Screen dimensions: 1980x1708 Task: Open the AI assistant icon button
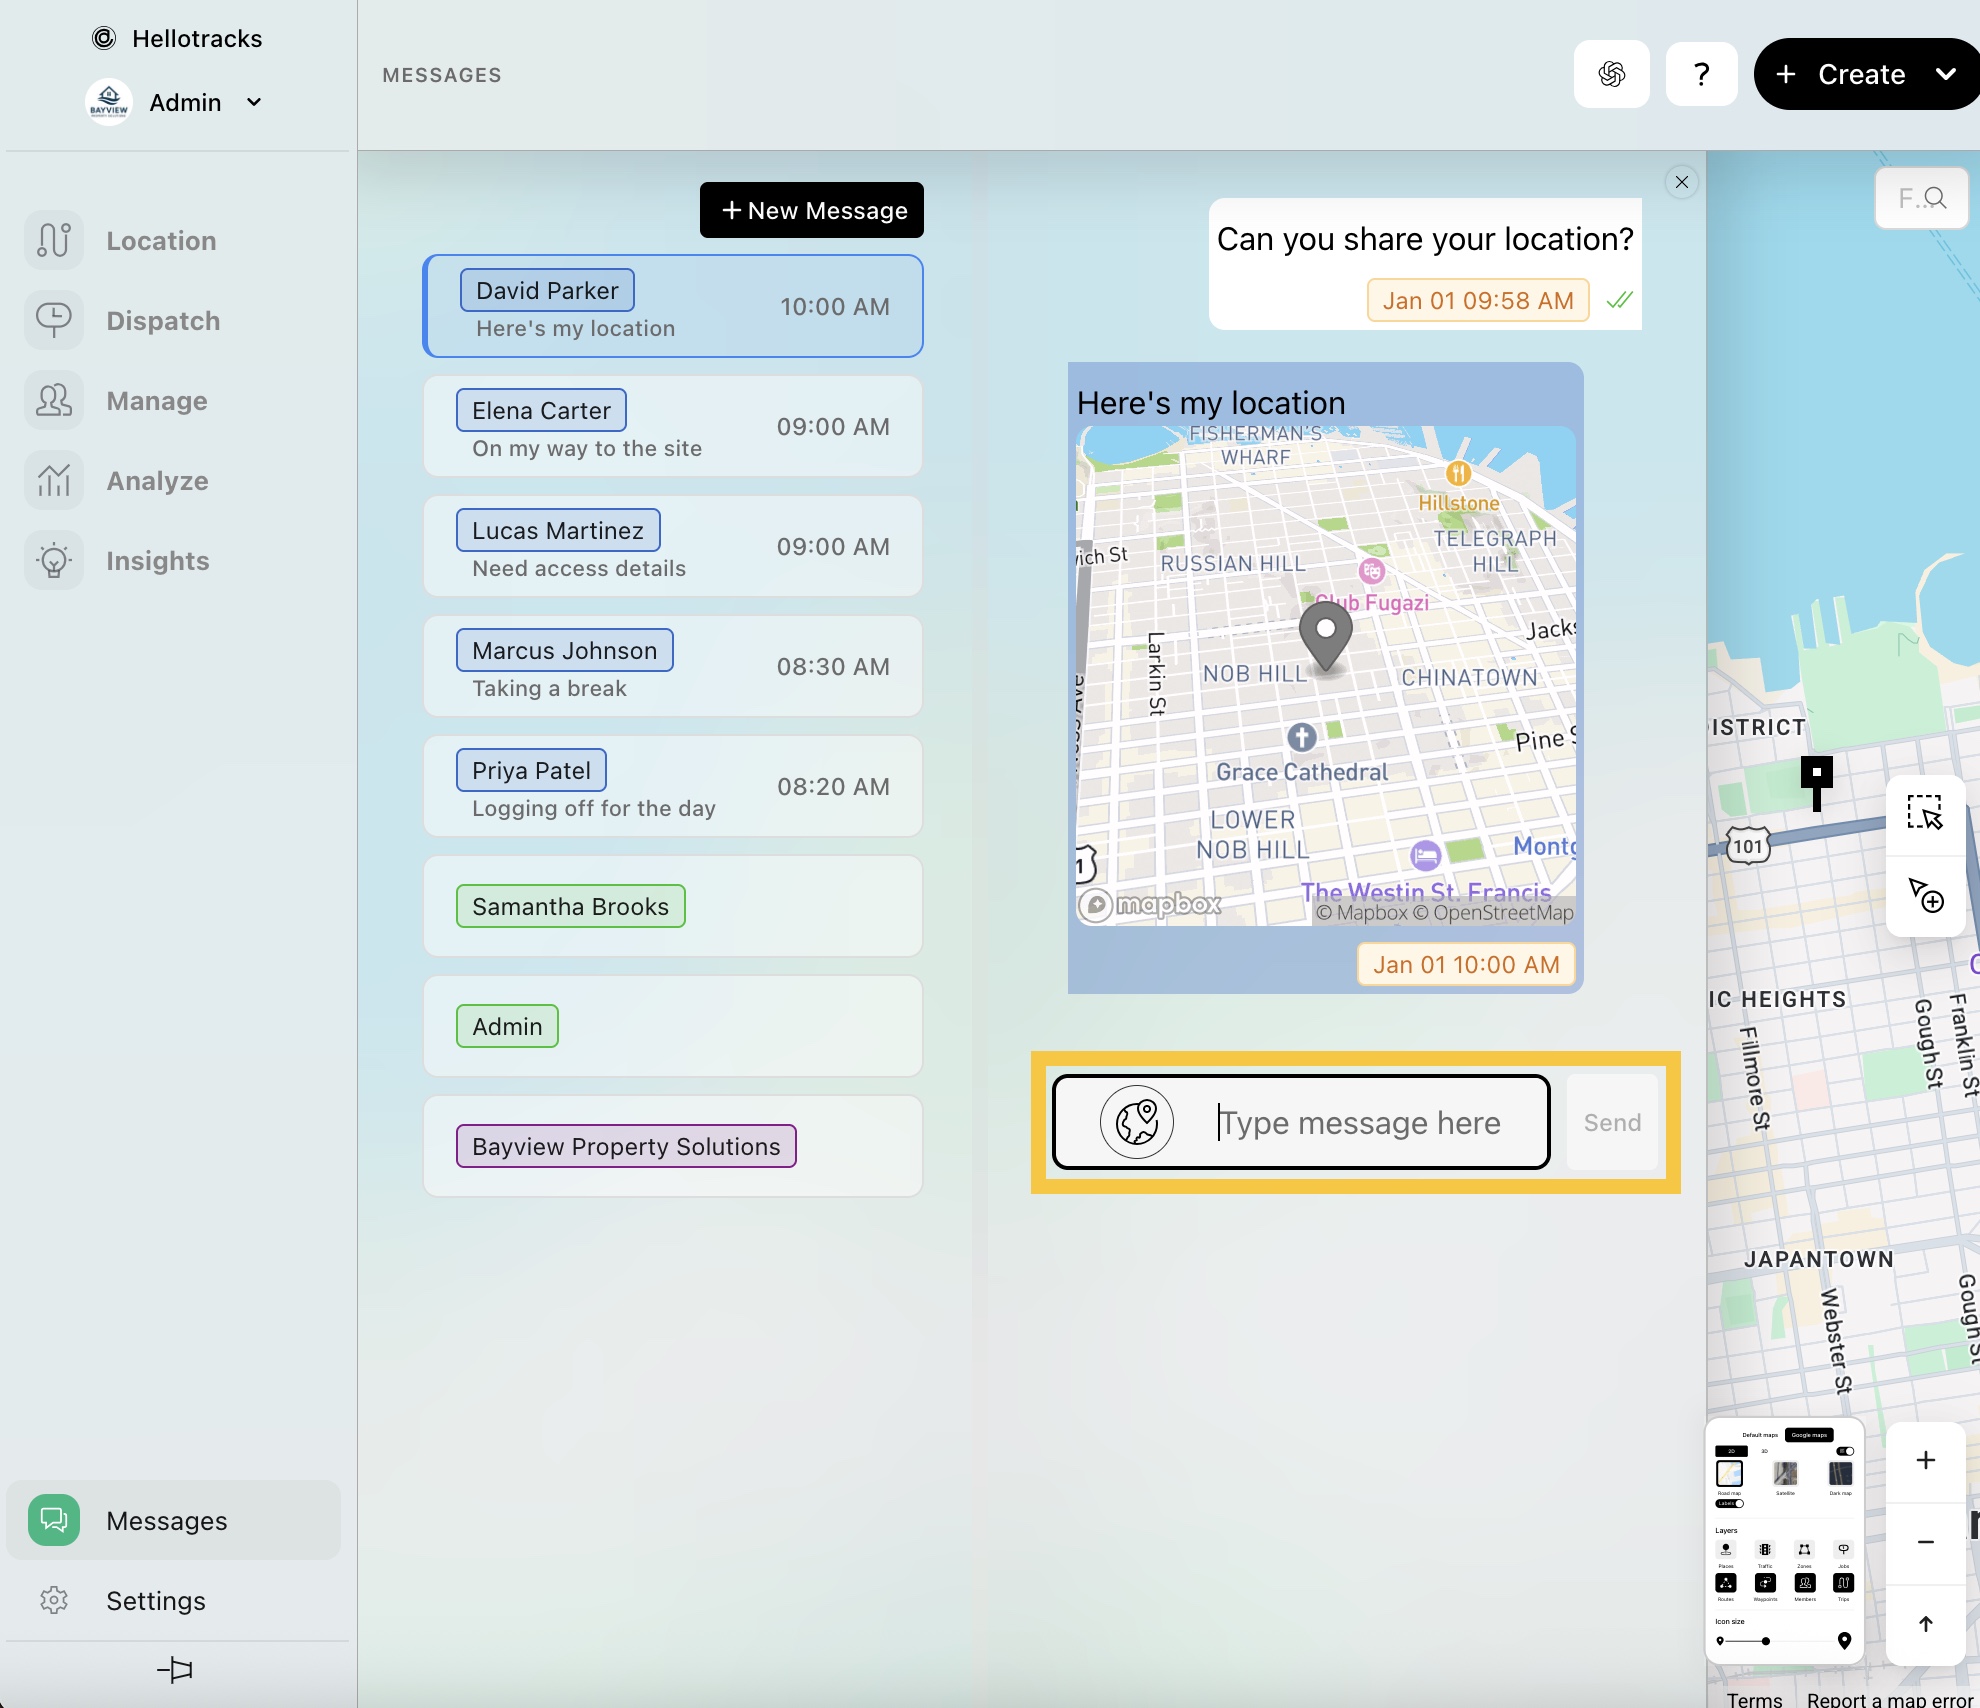1611,74
